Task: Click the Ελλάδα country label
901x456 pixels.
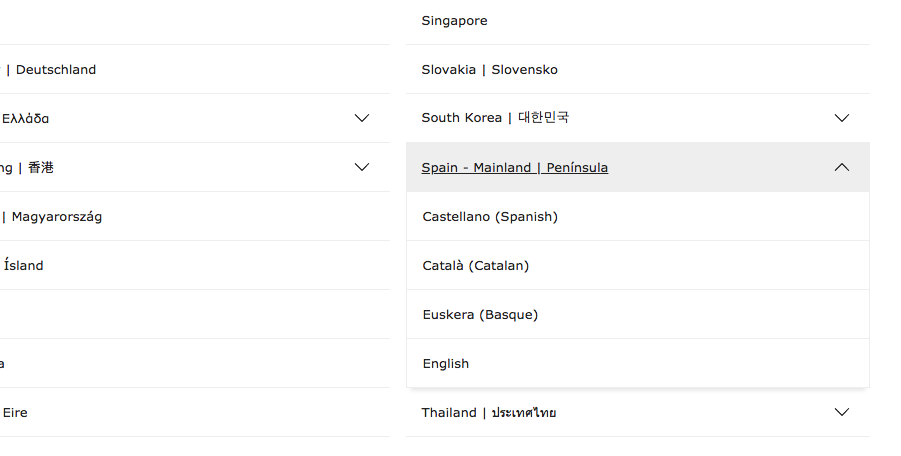Action: tap(26, 118)
